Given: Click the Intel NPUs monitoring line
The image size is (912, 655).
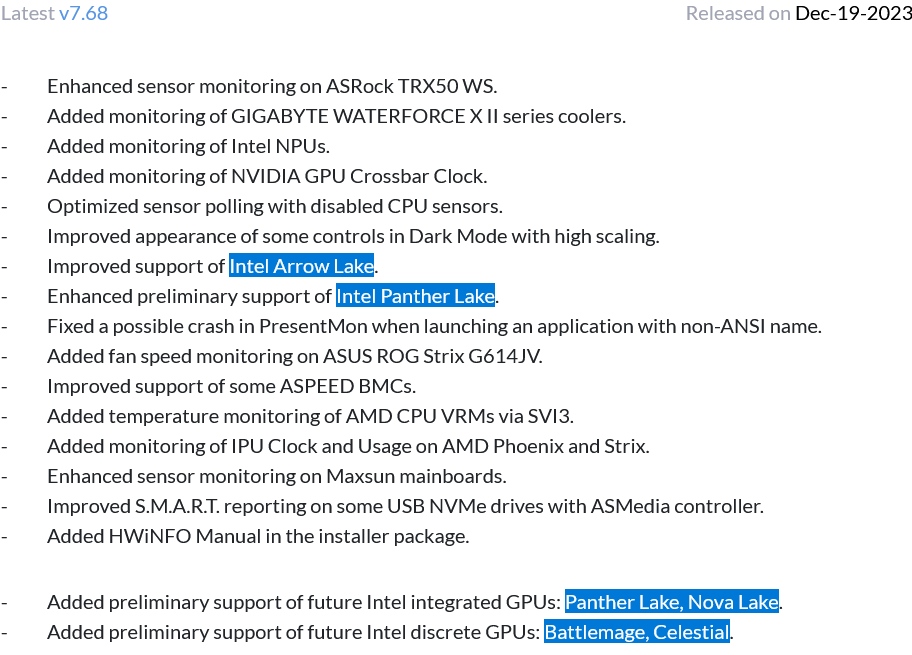Looking at the screenshot, I should [x=188, y=146].
